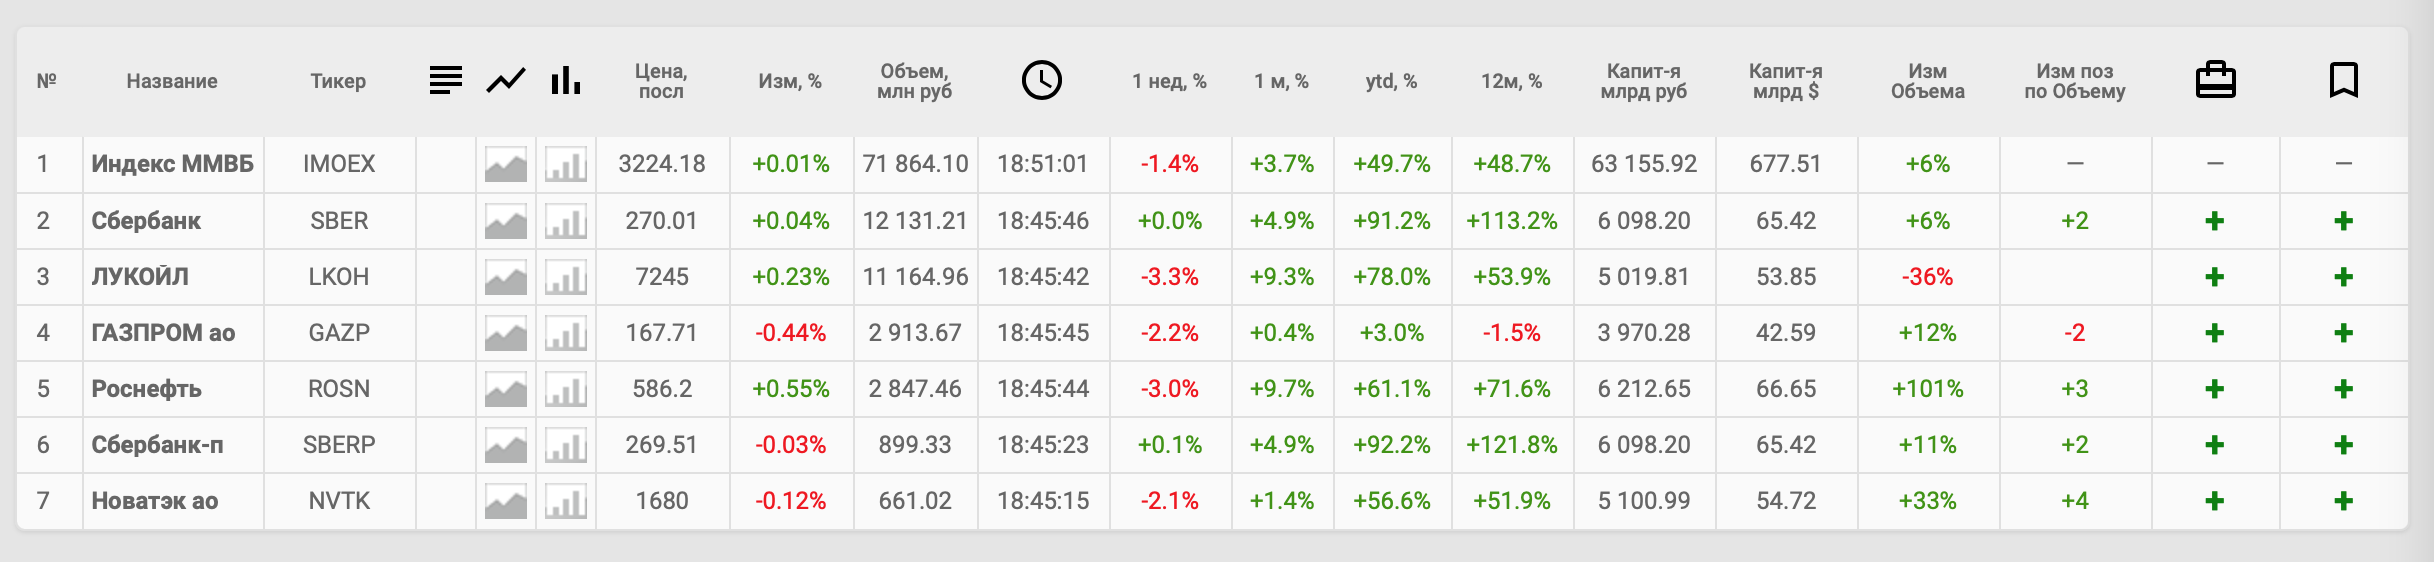The image size is (2434, 562).
Task: Open the bar chart thumbnail for ЛУКОЙЛ
Action: pyautogui.click(x=566, y=277)
